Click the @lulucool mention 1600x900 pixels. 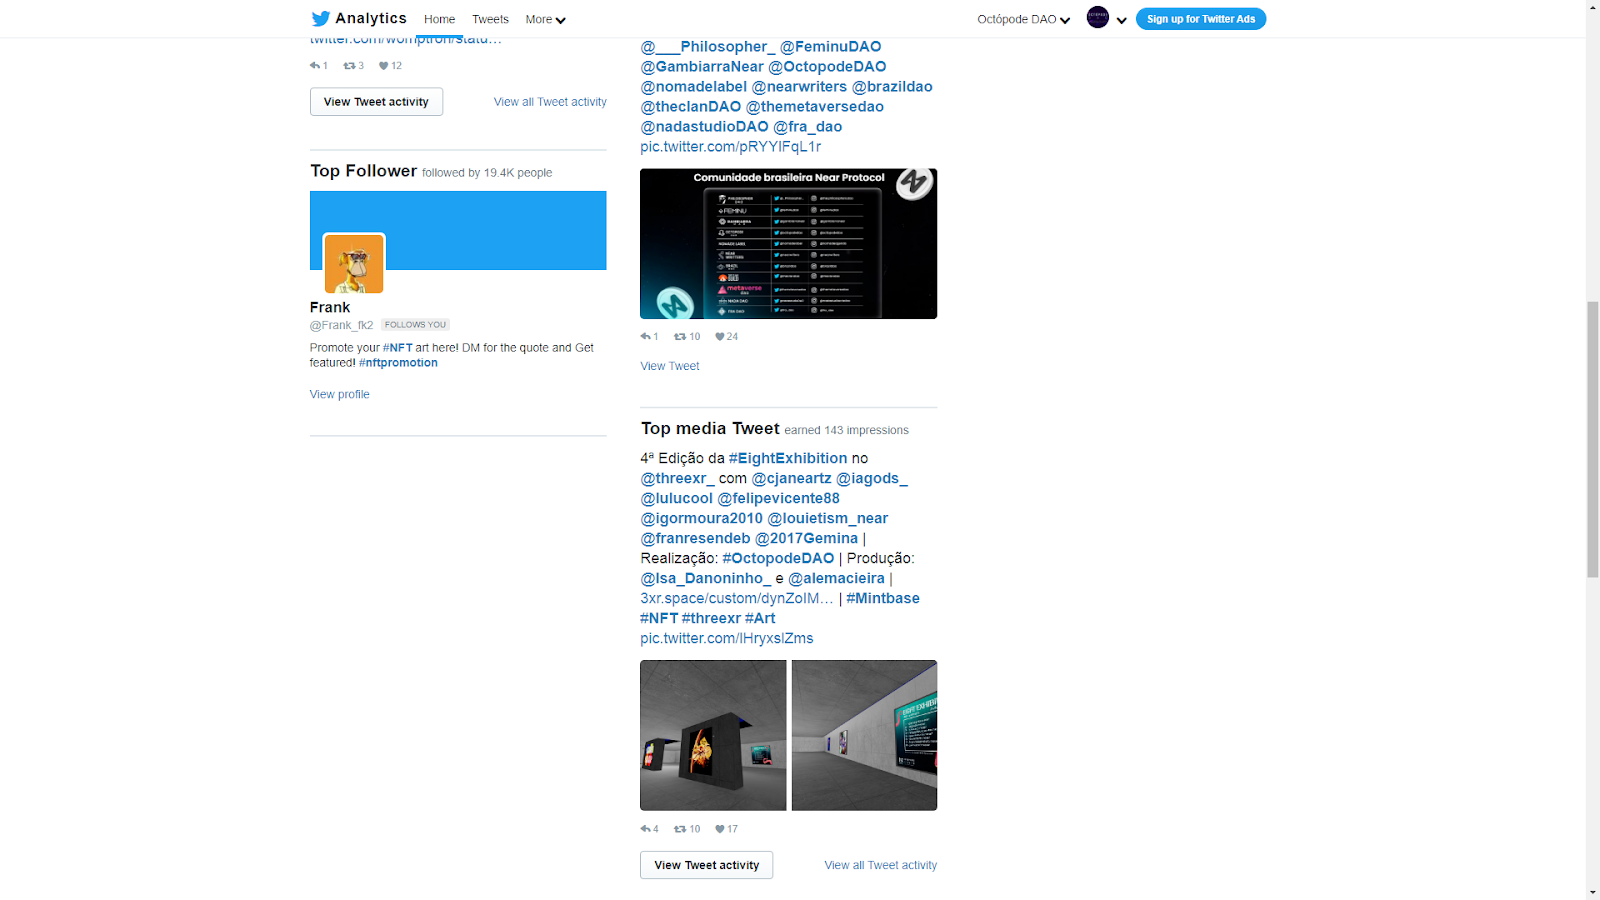click(677, 498)
